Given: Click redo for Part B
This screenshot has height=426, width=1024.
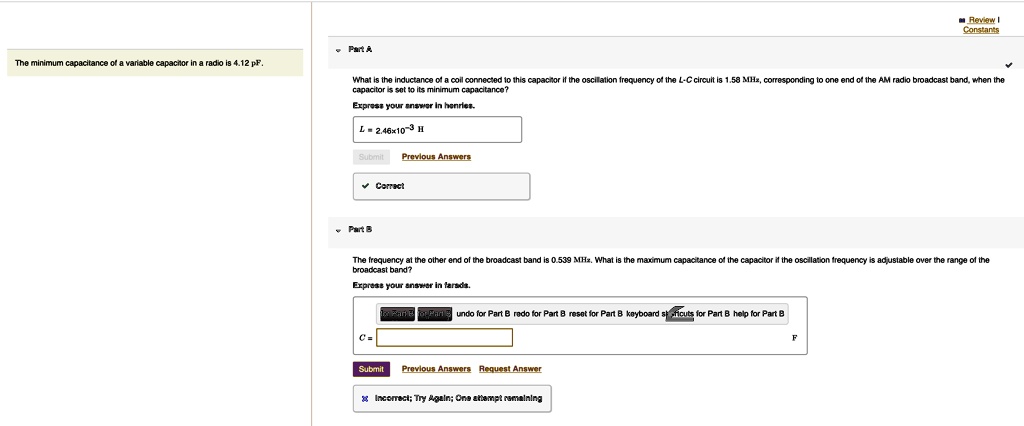Looking at the screenshot, I should [x=539, y=314].
